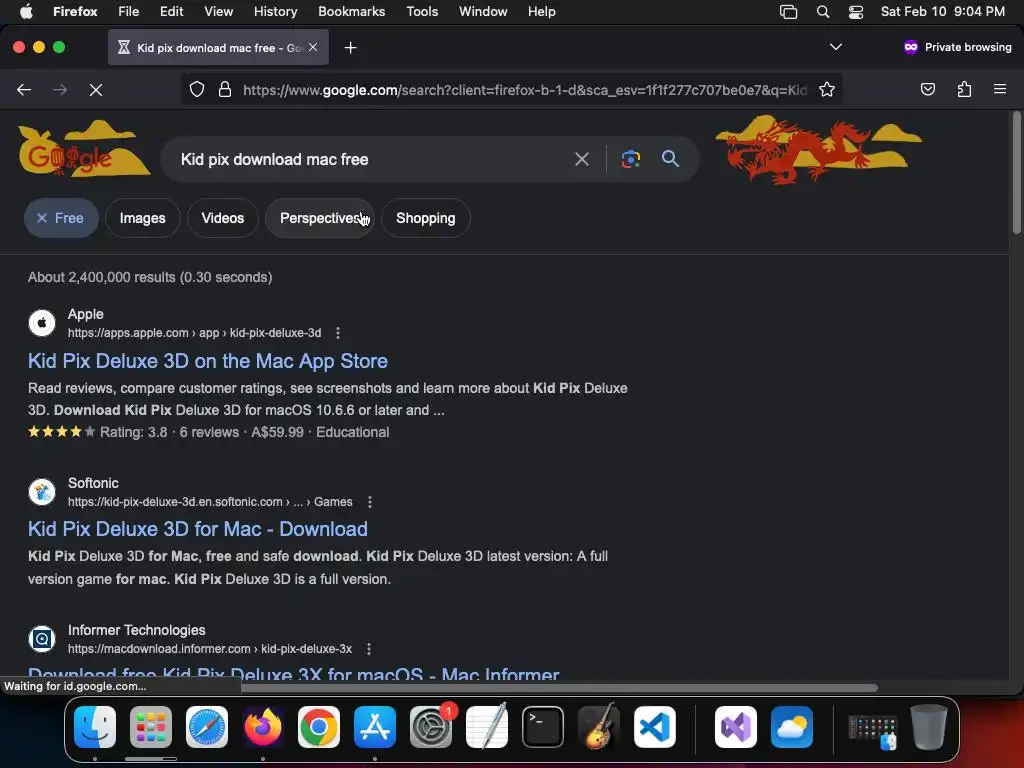Viewport: 1024px width, 768px height.
Task: Click the apps.apple.com result URL
Action: pyautogui.click(x=195, y=333)
